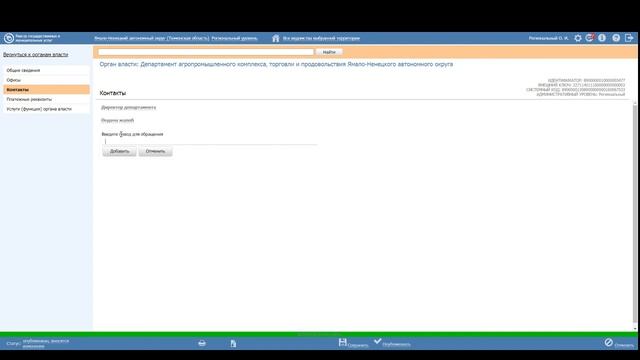
Task: Click the registry logo icon in header
Action: [9, 38]
